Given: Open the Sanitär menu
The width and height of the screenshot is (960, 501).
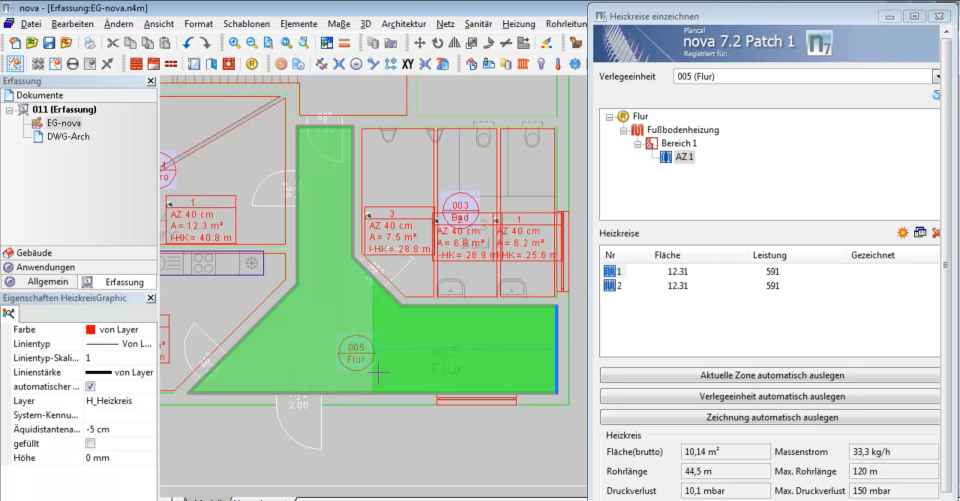Looking at the screenshot, I should [478, 24].
